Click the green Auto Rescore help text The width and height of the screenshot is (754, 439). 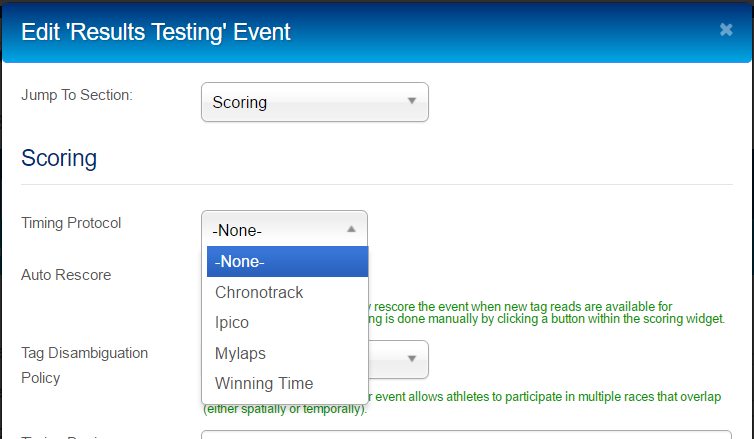click(x=546, y=313)
